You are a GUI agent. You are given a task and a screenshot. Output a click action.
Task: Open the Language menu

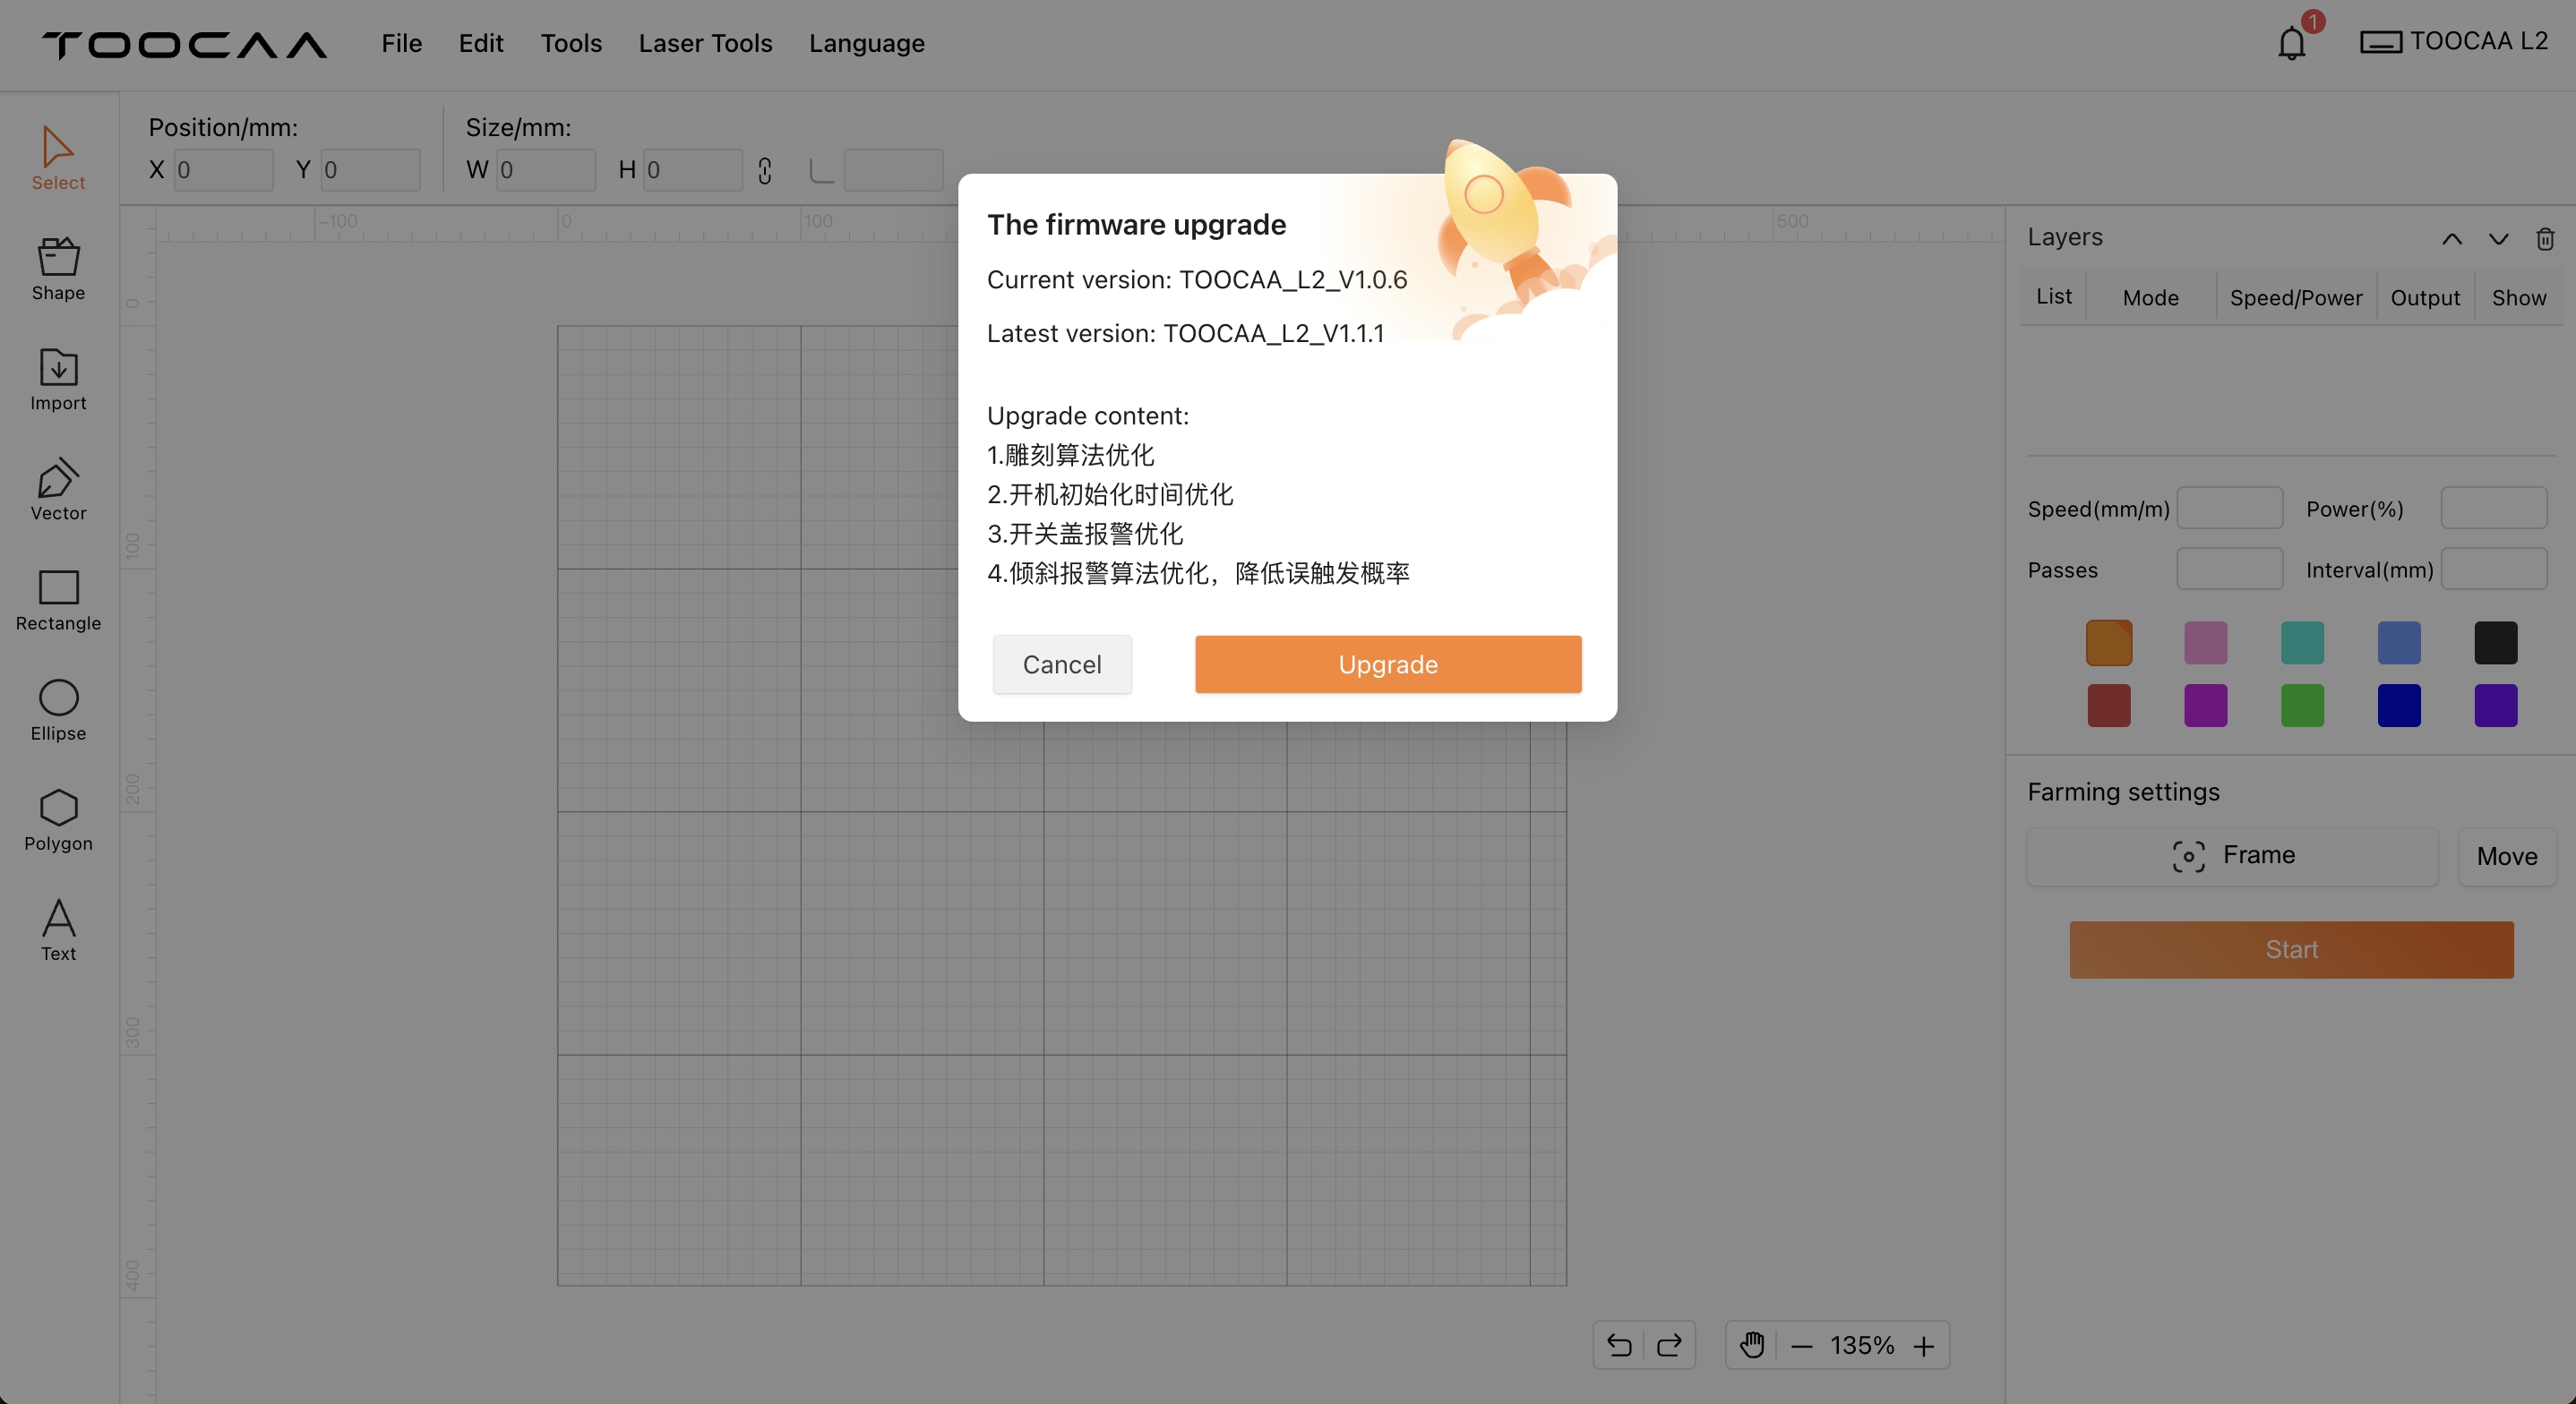click(866, 43)
